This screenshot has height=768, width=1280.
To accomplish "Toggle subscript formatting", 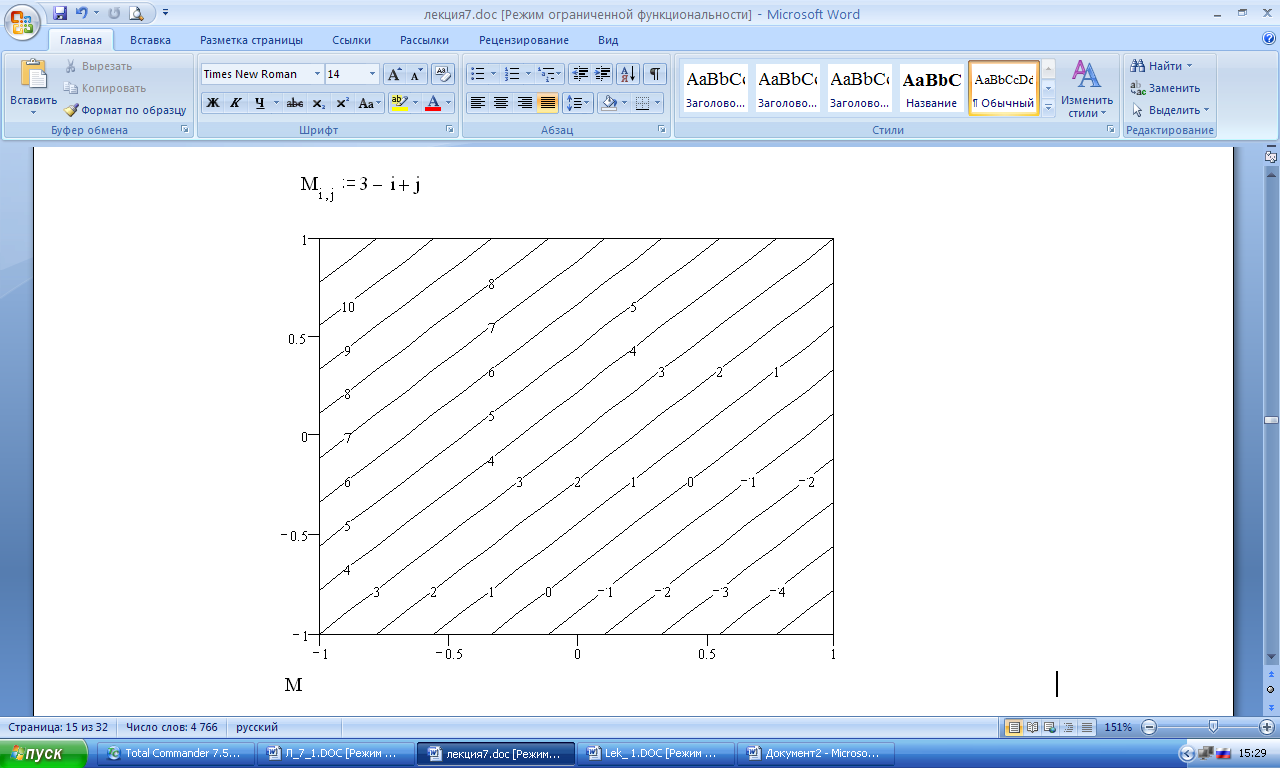I will pyautogui.click(x=318, y=102).
